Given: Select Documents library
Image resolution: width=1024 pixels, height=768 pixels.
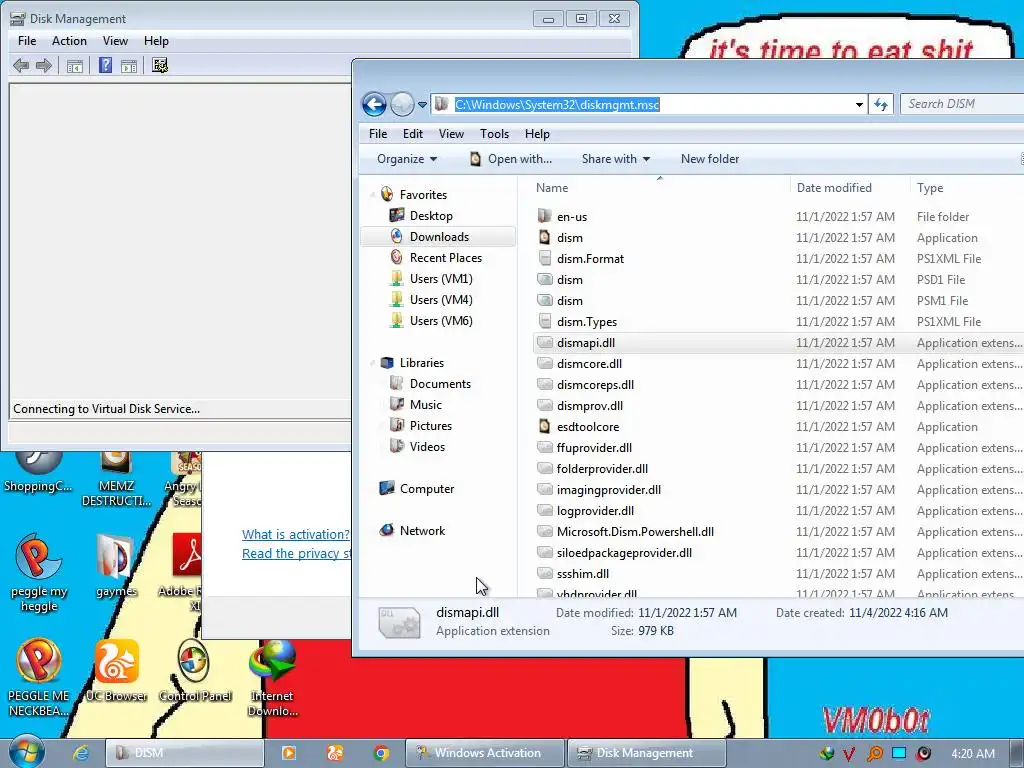Looking at the screenshot, I should tap(440, 383).
